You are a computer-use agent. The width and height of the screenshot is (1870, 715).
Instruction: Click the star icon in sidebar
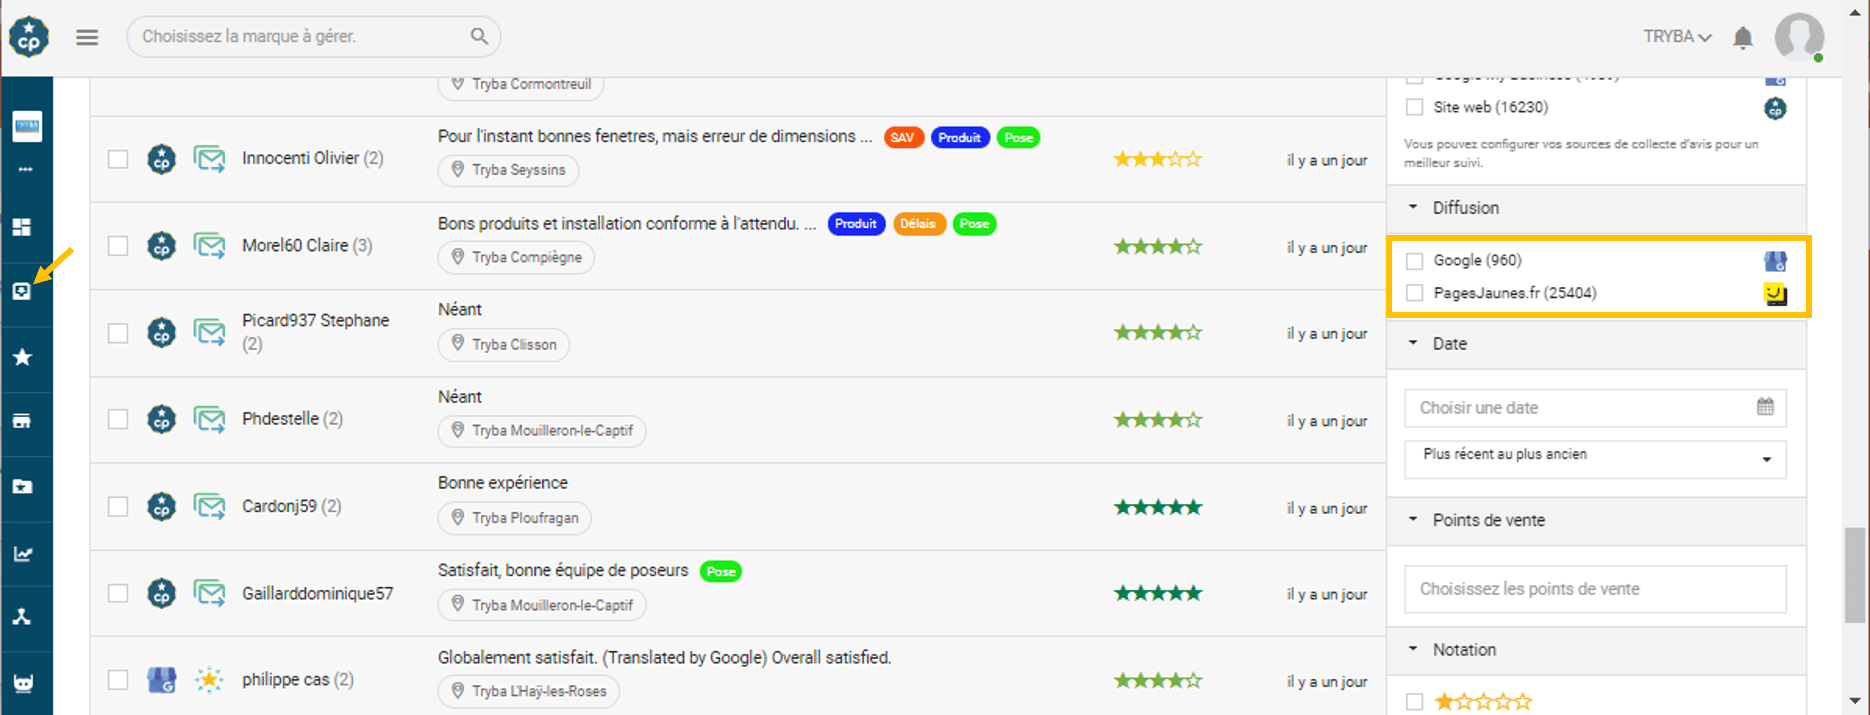(x=22, y=357)
